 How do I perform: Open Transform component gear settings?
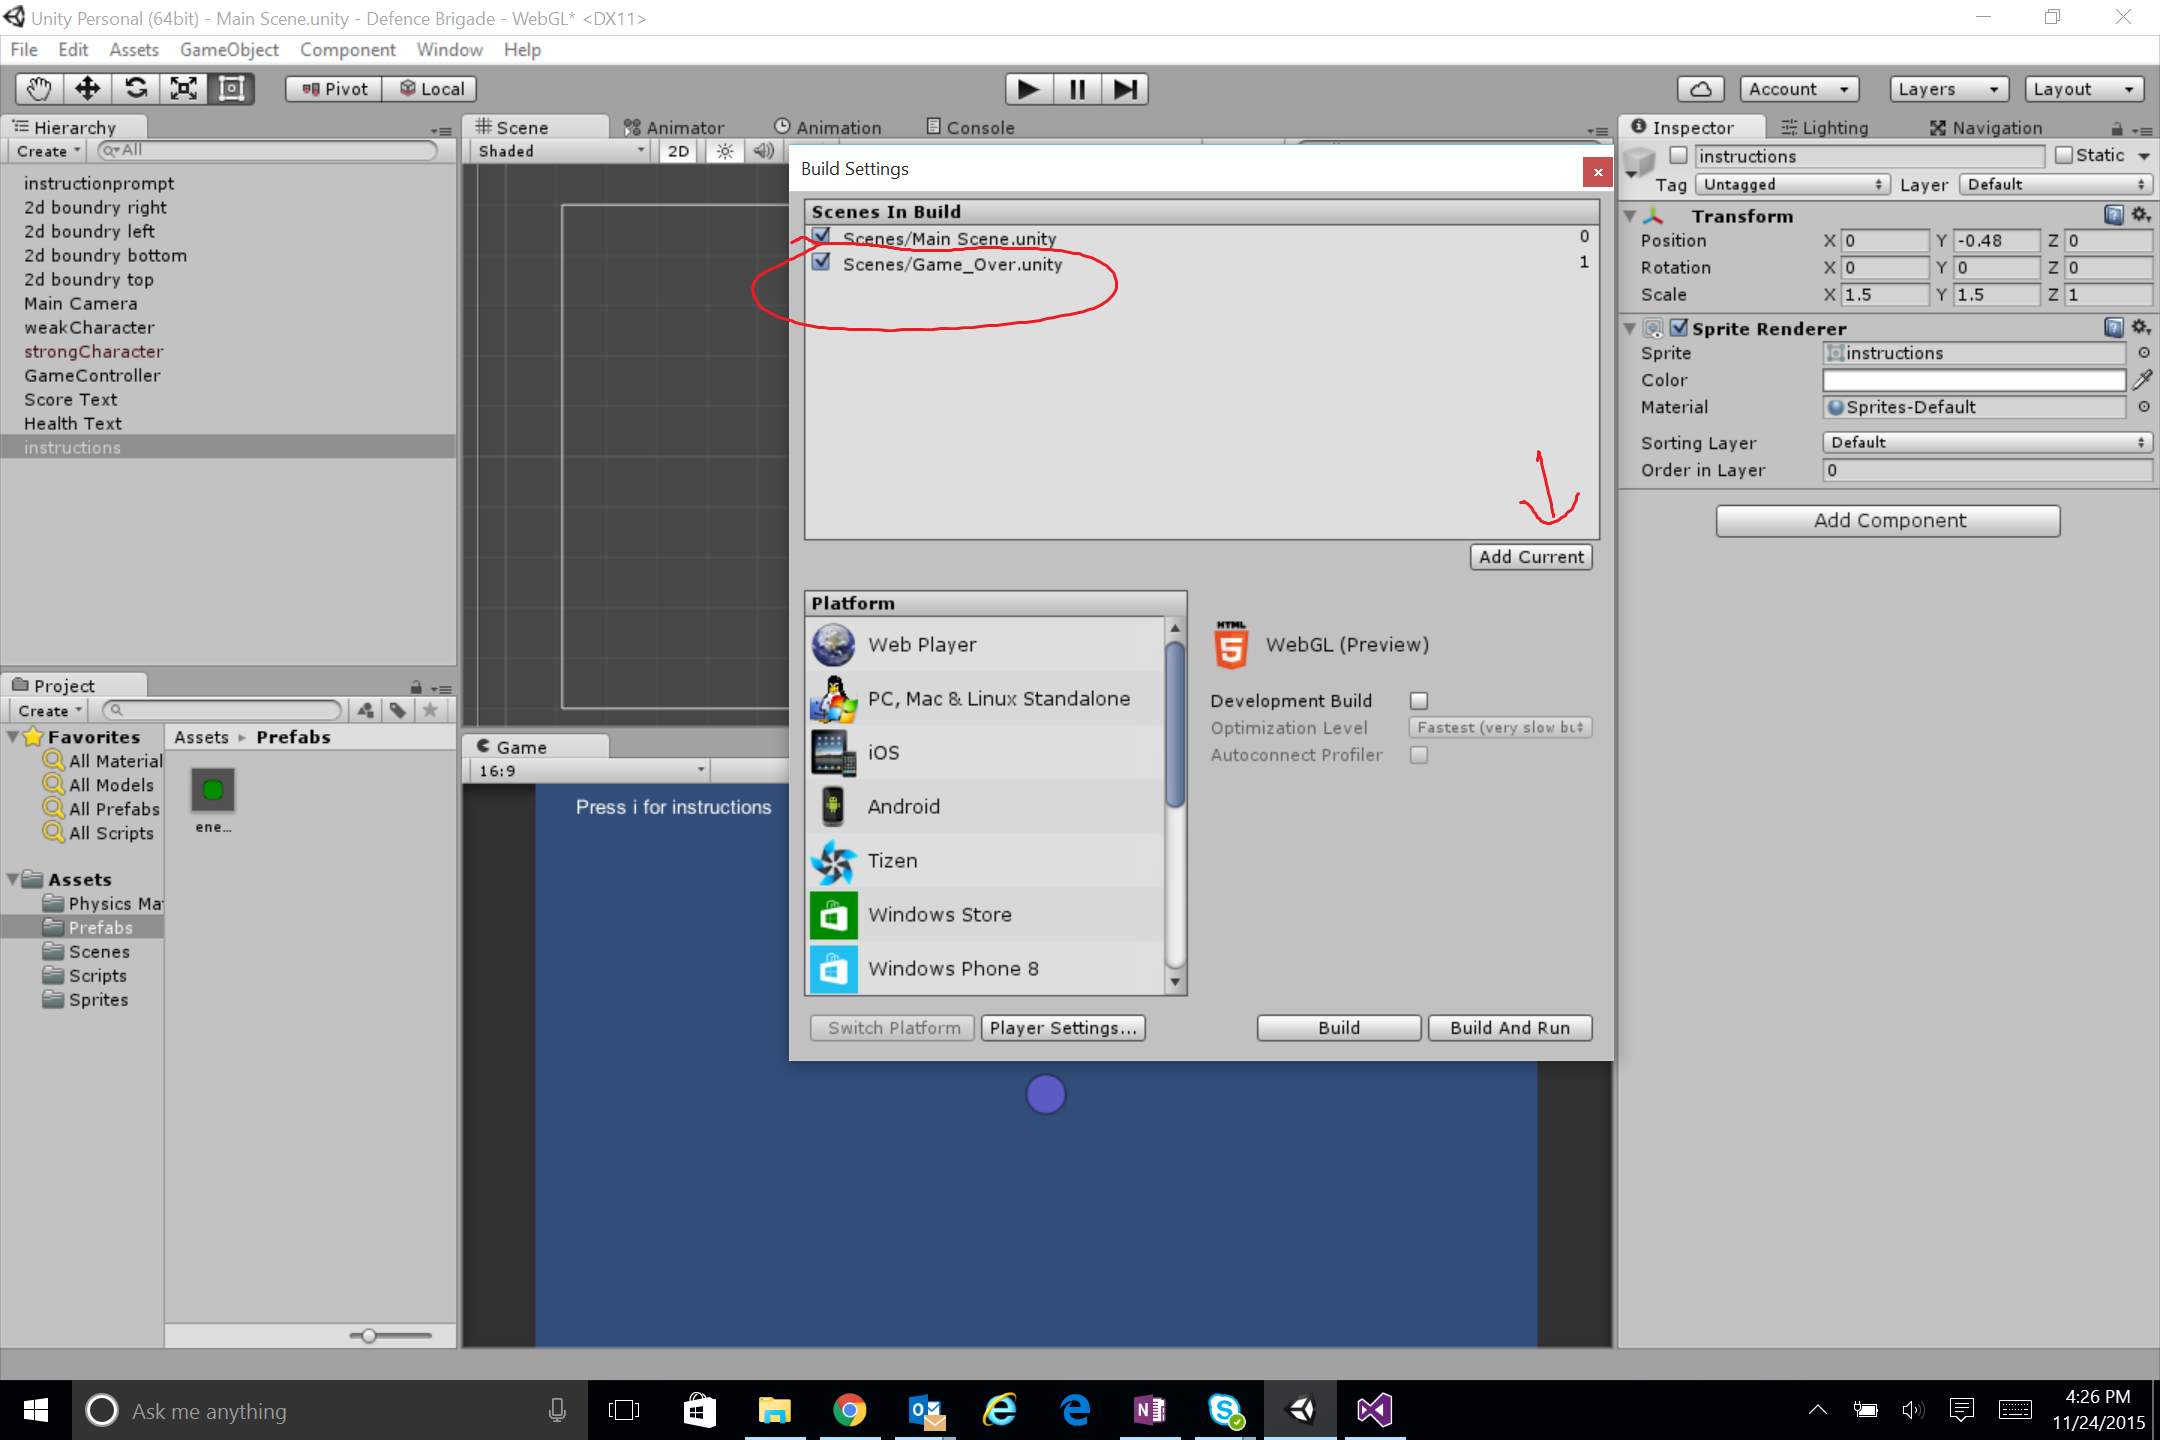[x=2141, y=215]
